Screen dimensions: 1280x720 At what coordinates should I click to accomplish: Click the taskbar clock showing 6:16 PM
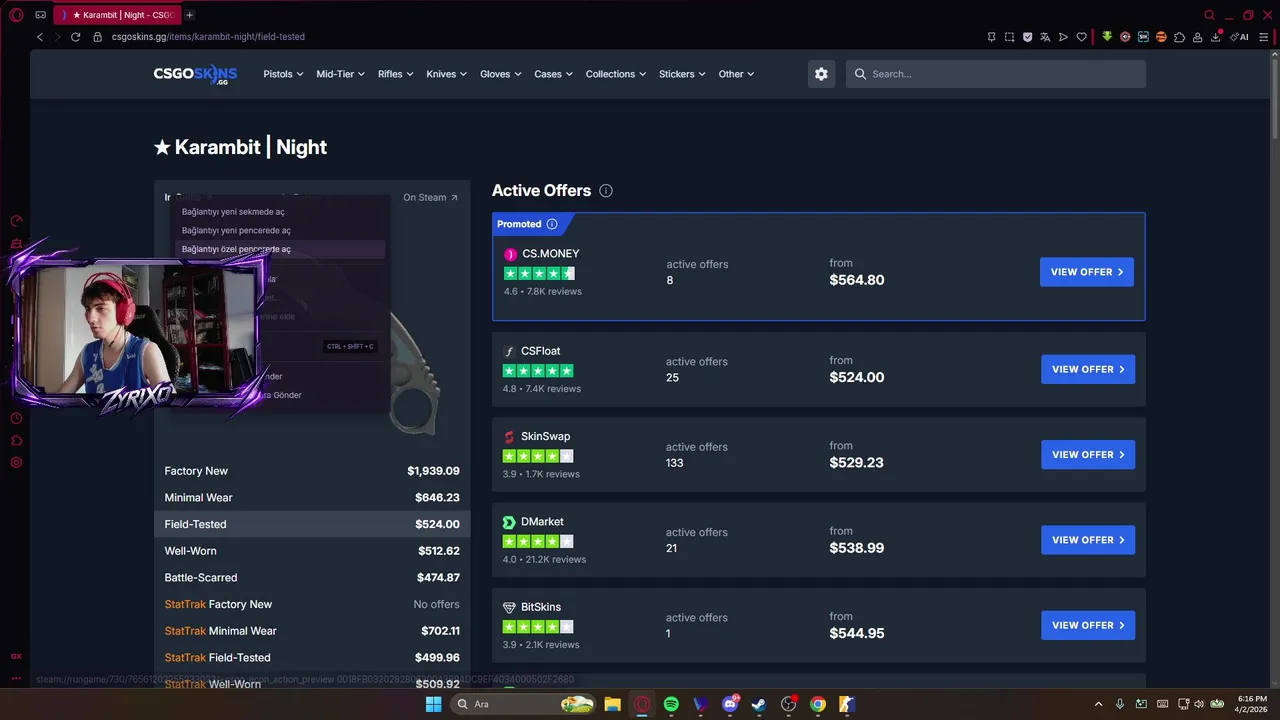pos(1252,704)
